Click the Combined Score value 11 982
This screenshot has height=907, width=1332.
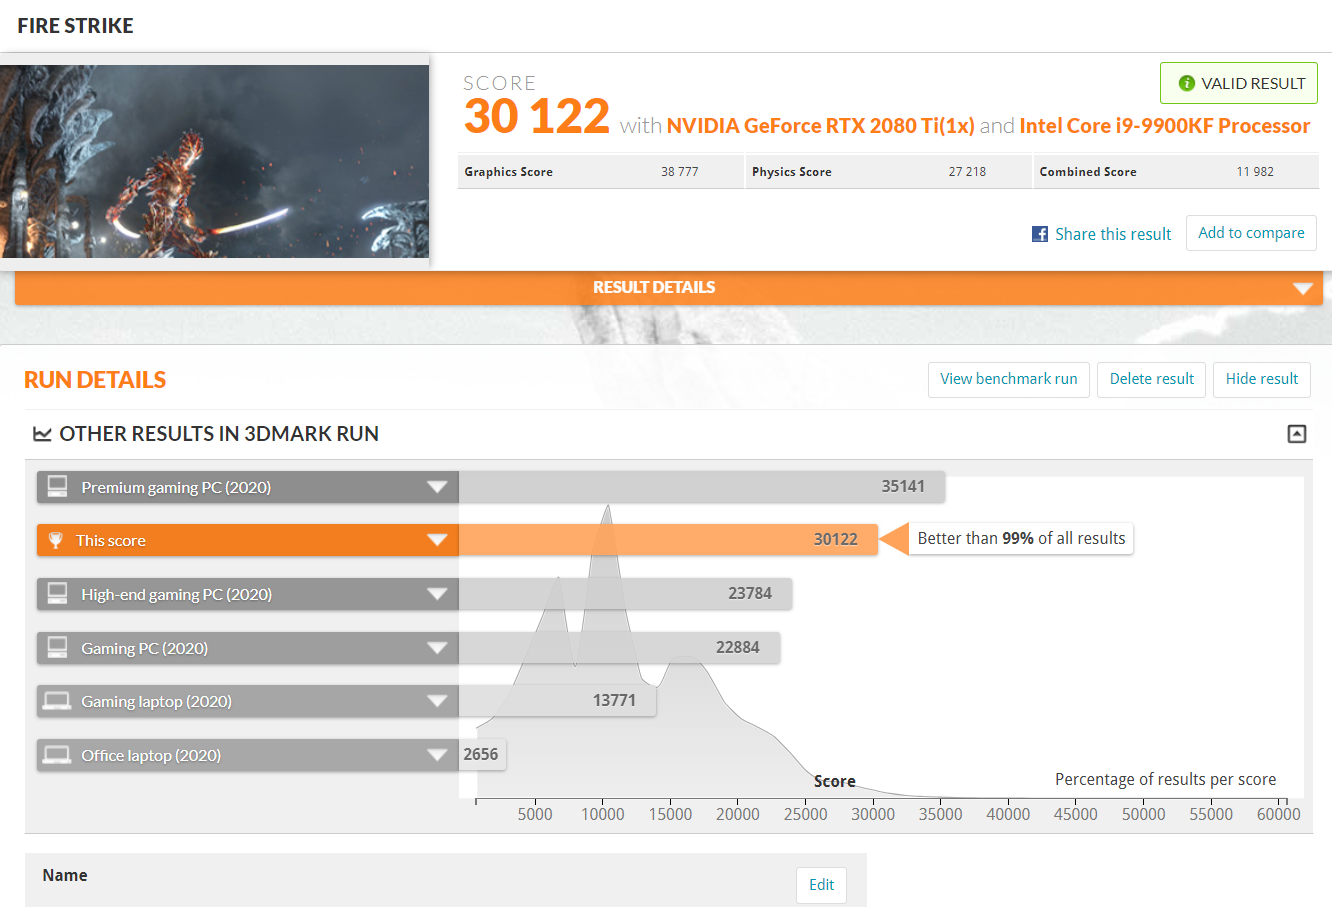point(1255,172)
